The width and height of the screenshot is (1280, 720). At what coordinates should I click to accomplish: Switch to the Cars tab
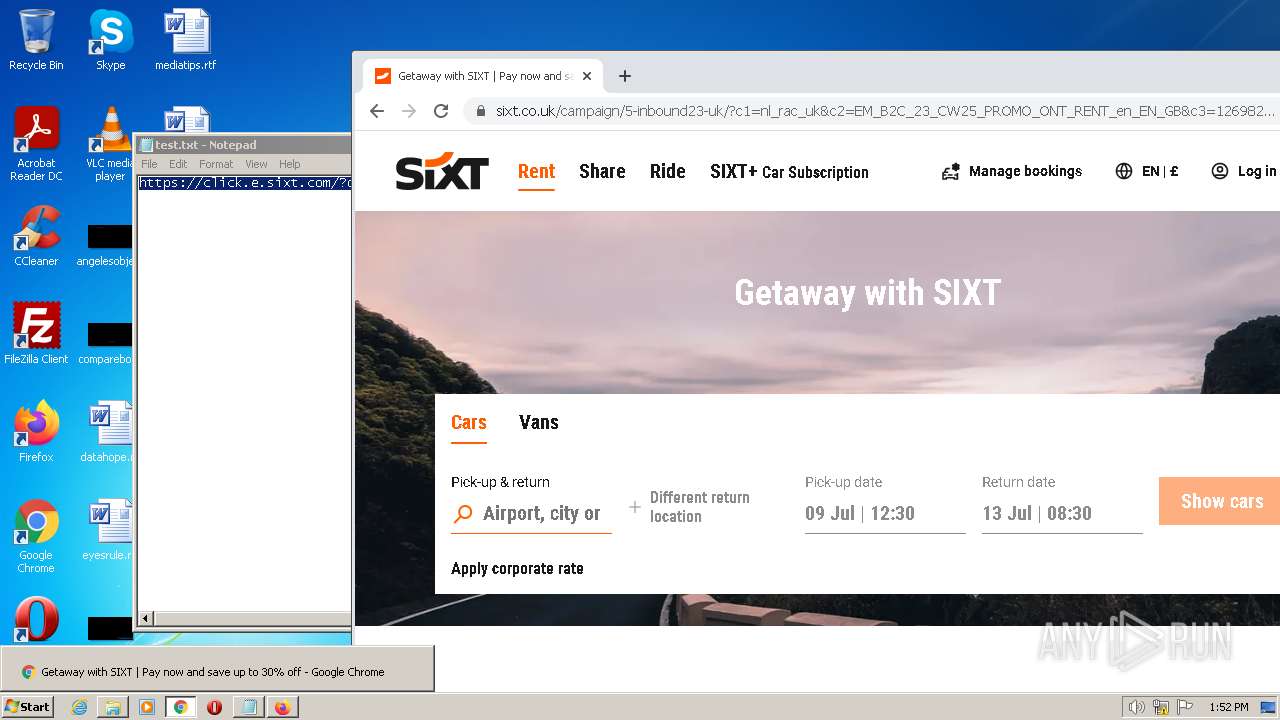[469, 422]
